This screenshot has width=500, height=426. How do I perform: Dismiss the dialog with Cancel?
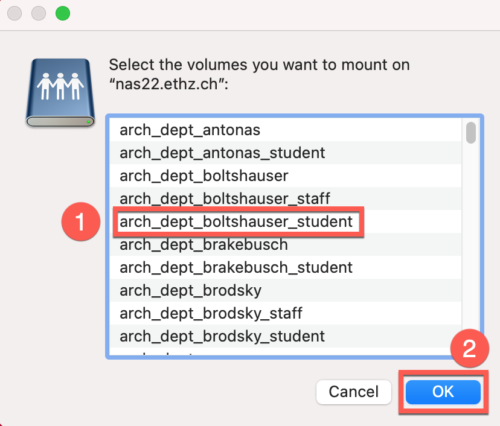tap(353, 392)
